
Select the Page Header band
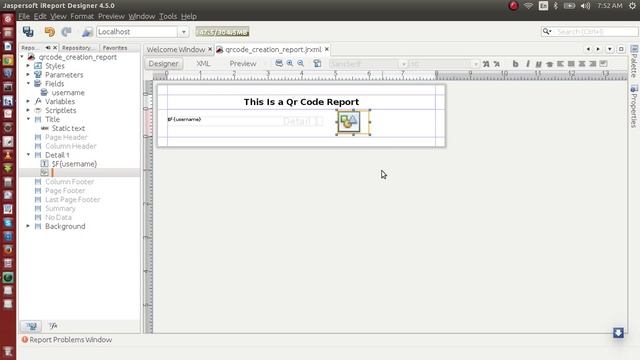click(66, 137)
